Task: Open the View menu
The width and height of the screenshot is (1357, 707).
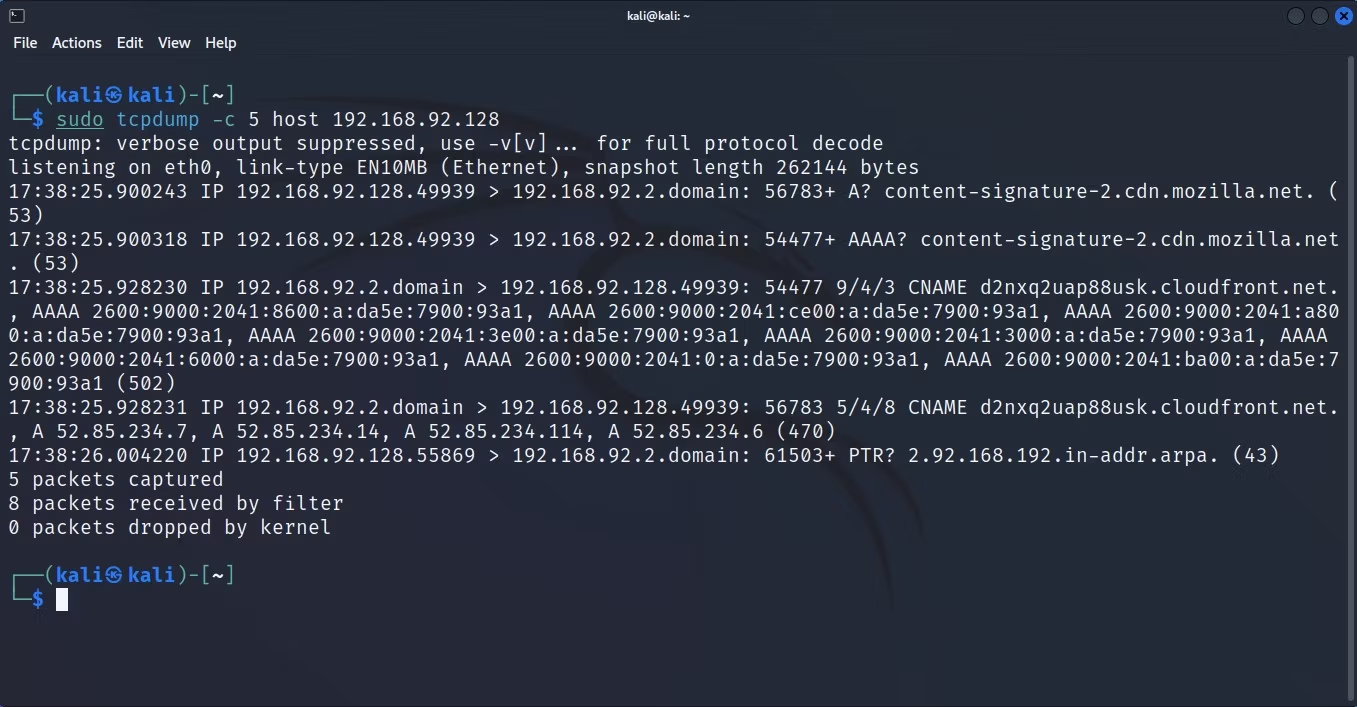Action: [174, 43]
